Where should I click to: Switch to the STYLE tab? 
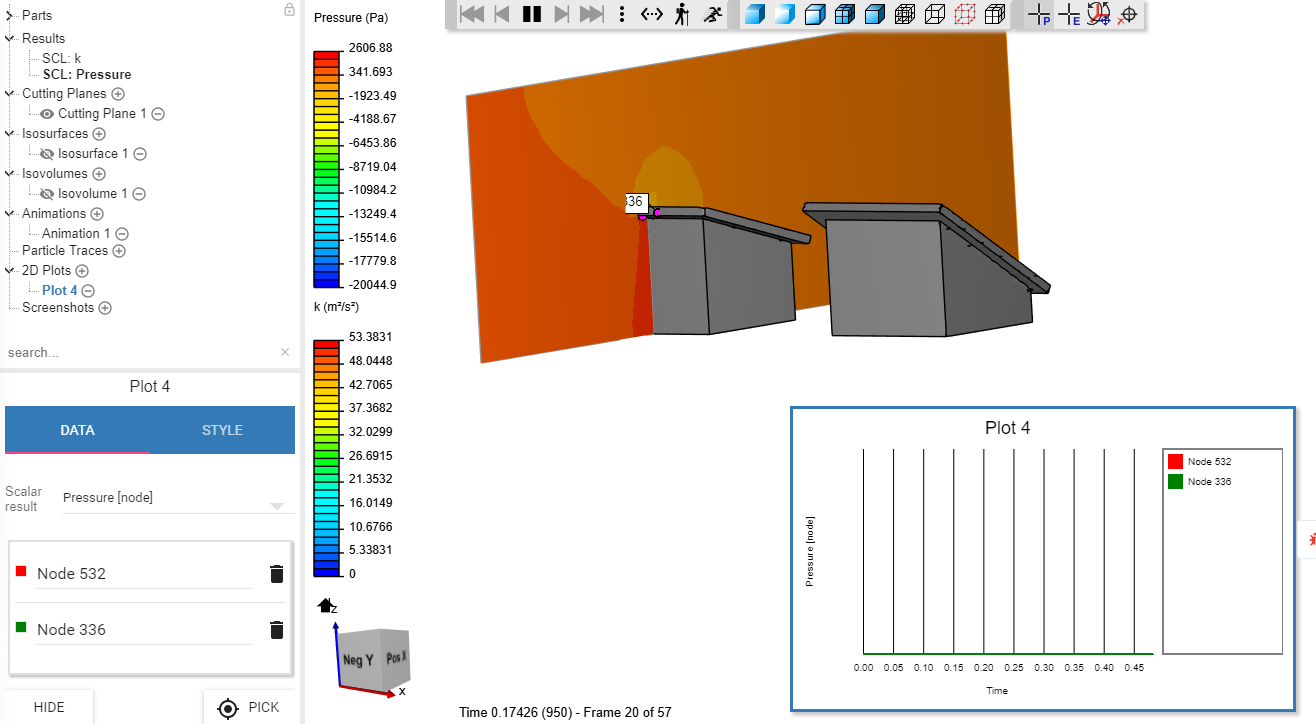click(222, 430)
